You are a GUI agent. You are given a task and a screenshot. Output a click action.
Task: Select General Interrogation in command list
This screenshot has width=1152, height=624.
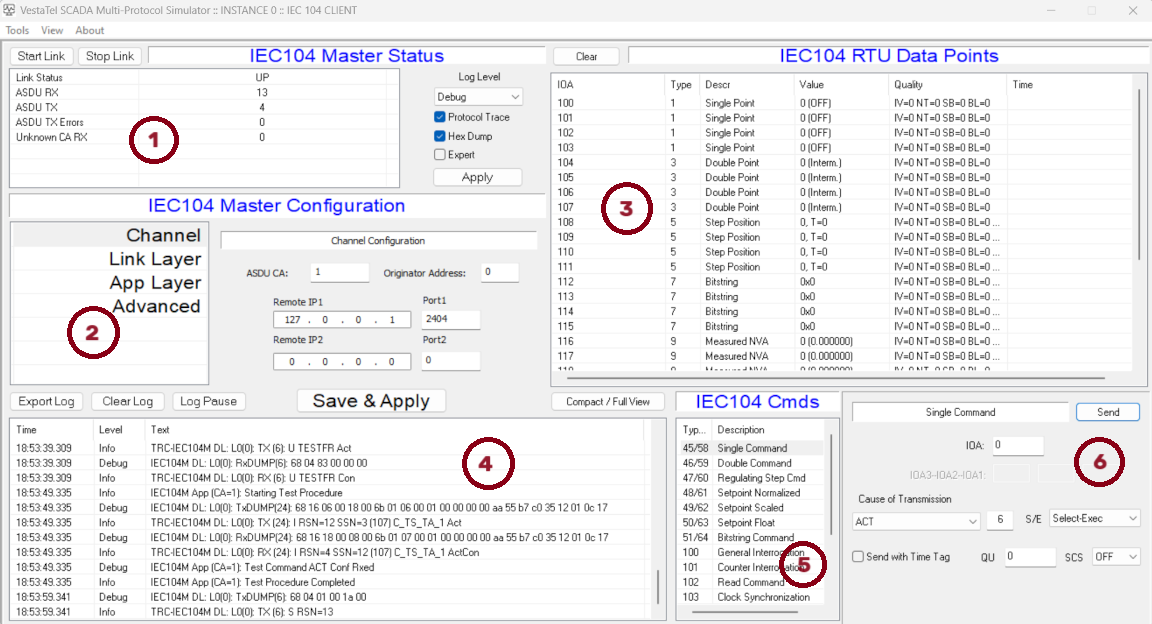tap(759, 552)
